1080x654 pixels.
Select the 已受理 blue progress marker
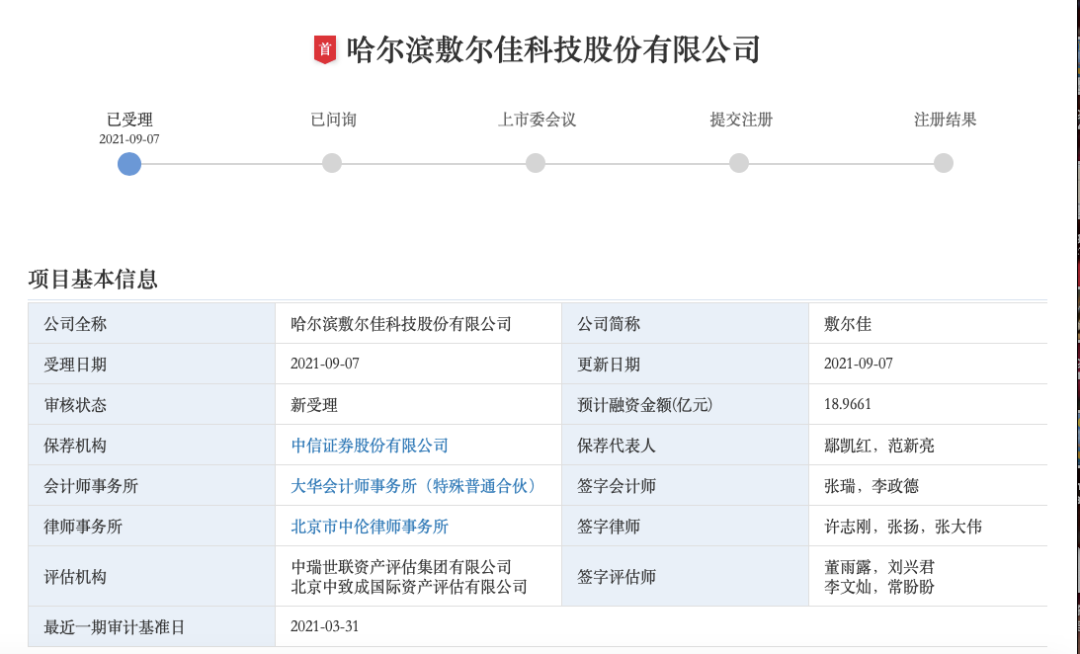(x=129, y=164)
